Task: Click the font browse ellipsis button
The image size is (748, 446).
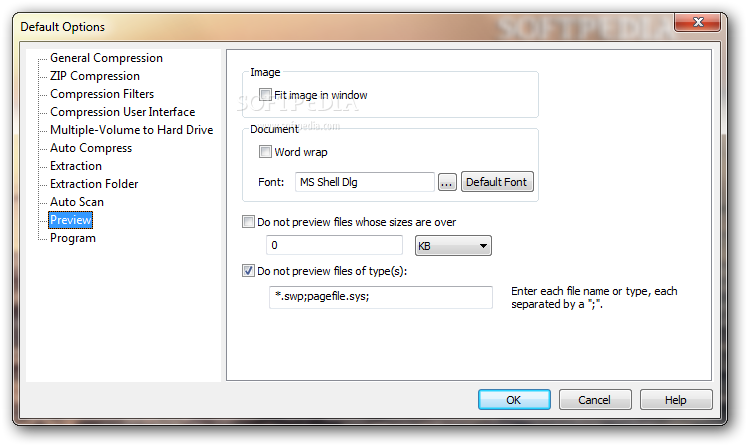Action: pos(447,182)
